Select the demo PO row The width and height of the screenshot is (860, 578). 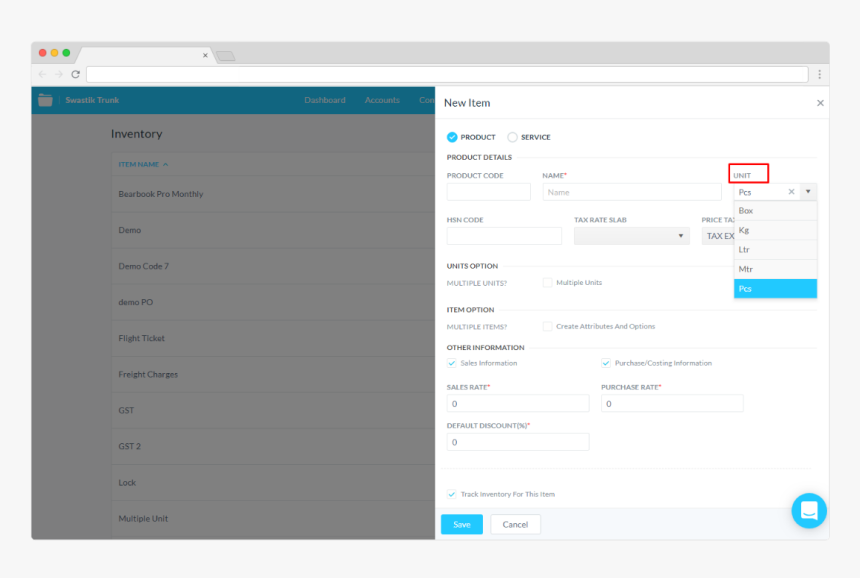(273, 302)
